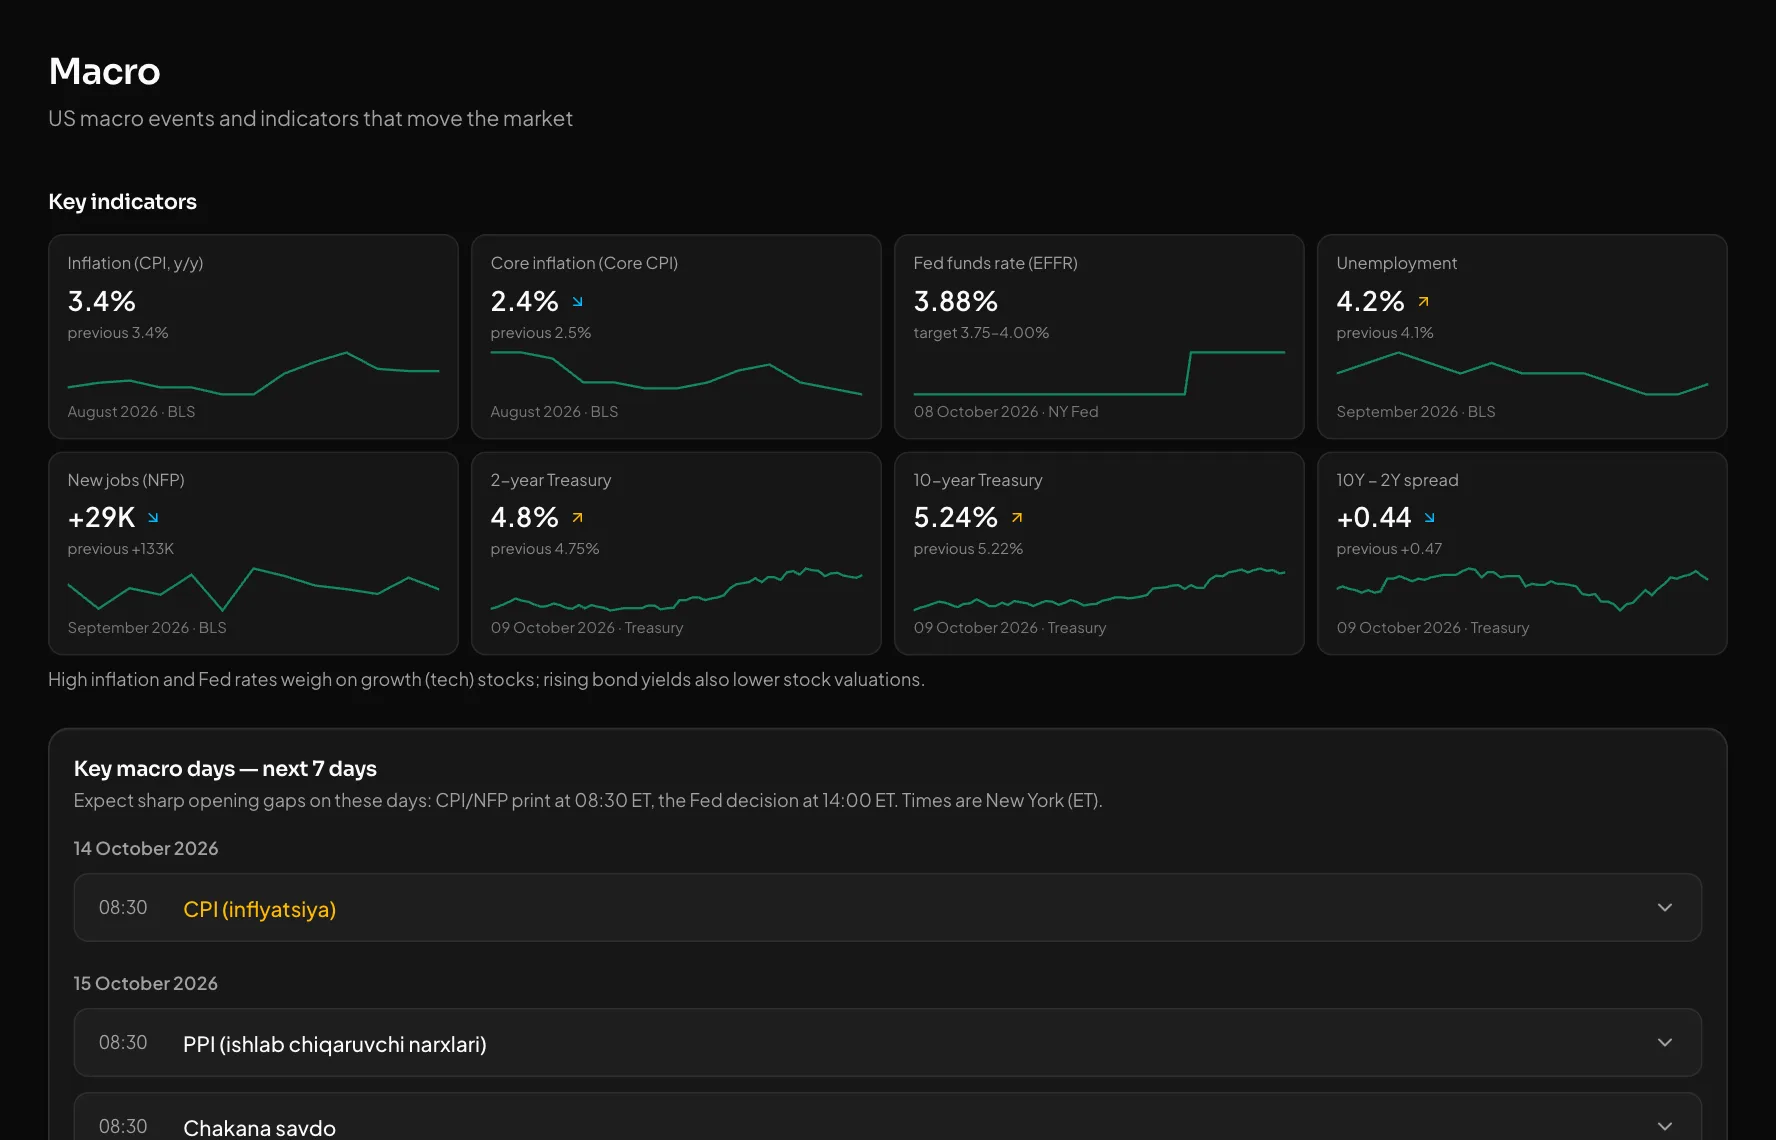Click the target 3.75–4.00% text
This screenshot has width=1776, height=1140.
coord(981,333)
